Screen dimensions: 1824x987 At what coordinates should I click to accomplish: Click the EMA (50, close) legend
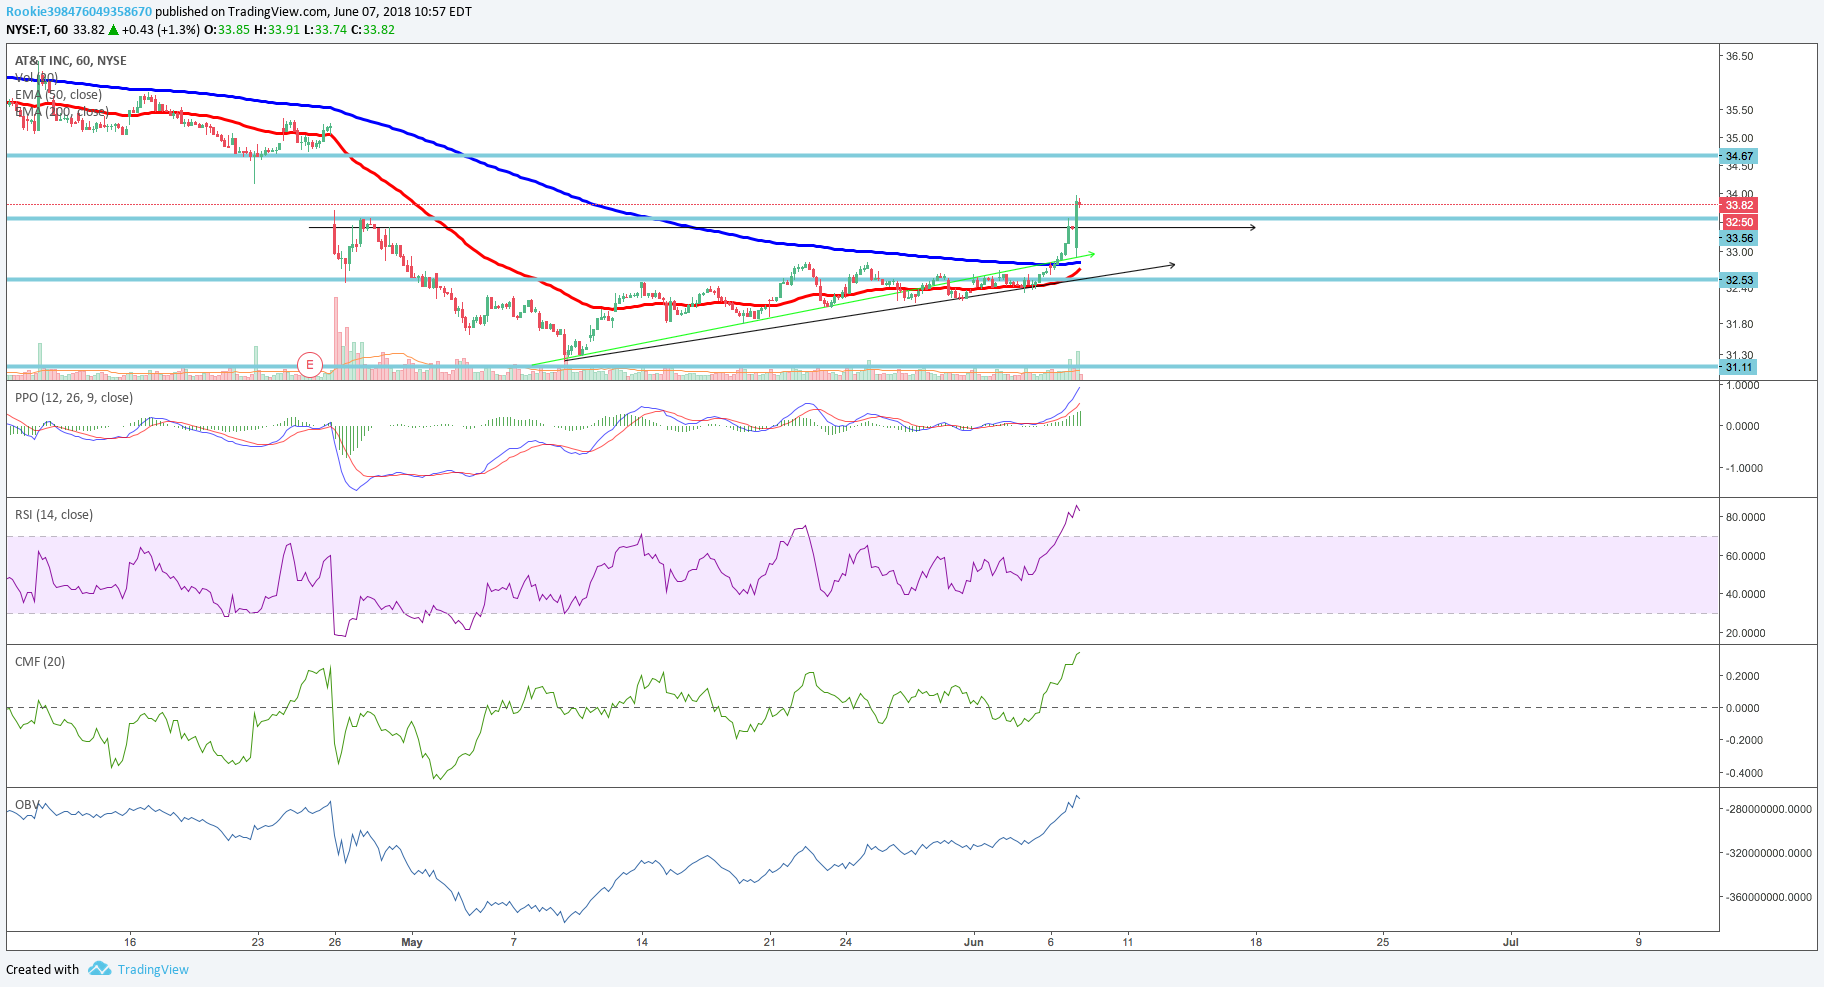coord(58,95)
